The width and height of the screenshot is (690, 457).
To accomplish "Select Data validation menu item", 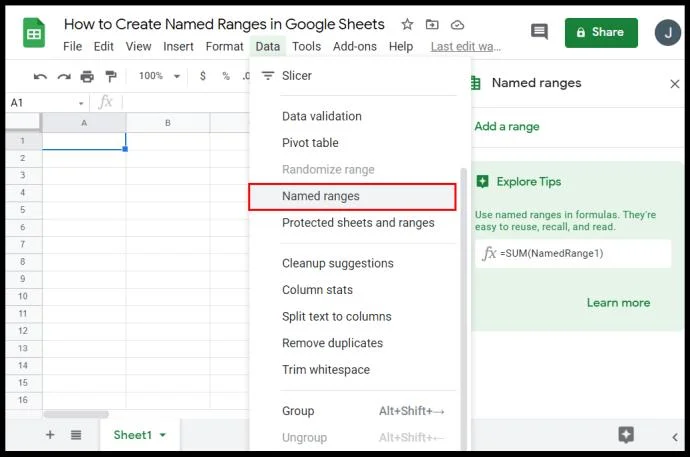I will [354, 116].
